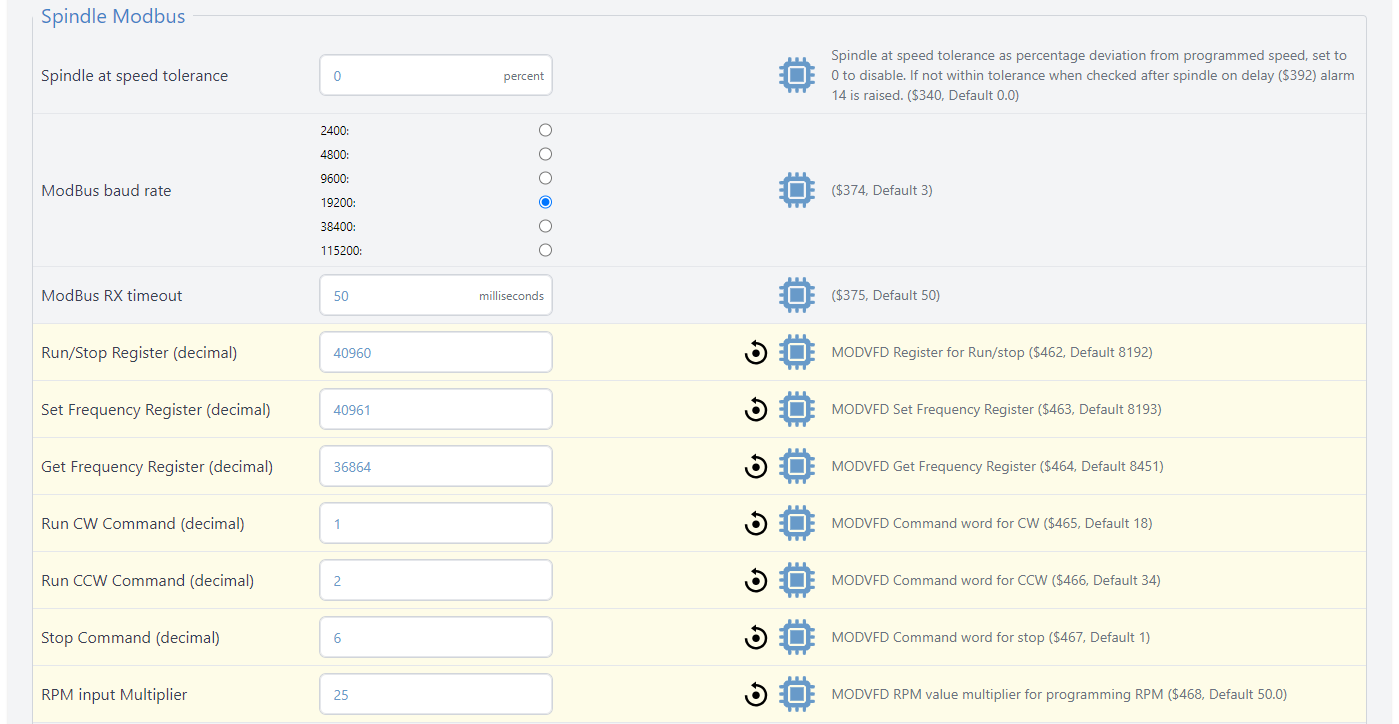The height and width of the screenshot is (724, 1399).
Task: Click the 'Stop Command (decimal)' label
Action: pyautogui.click(x=130, y=637)
